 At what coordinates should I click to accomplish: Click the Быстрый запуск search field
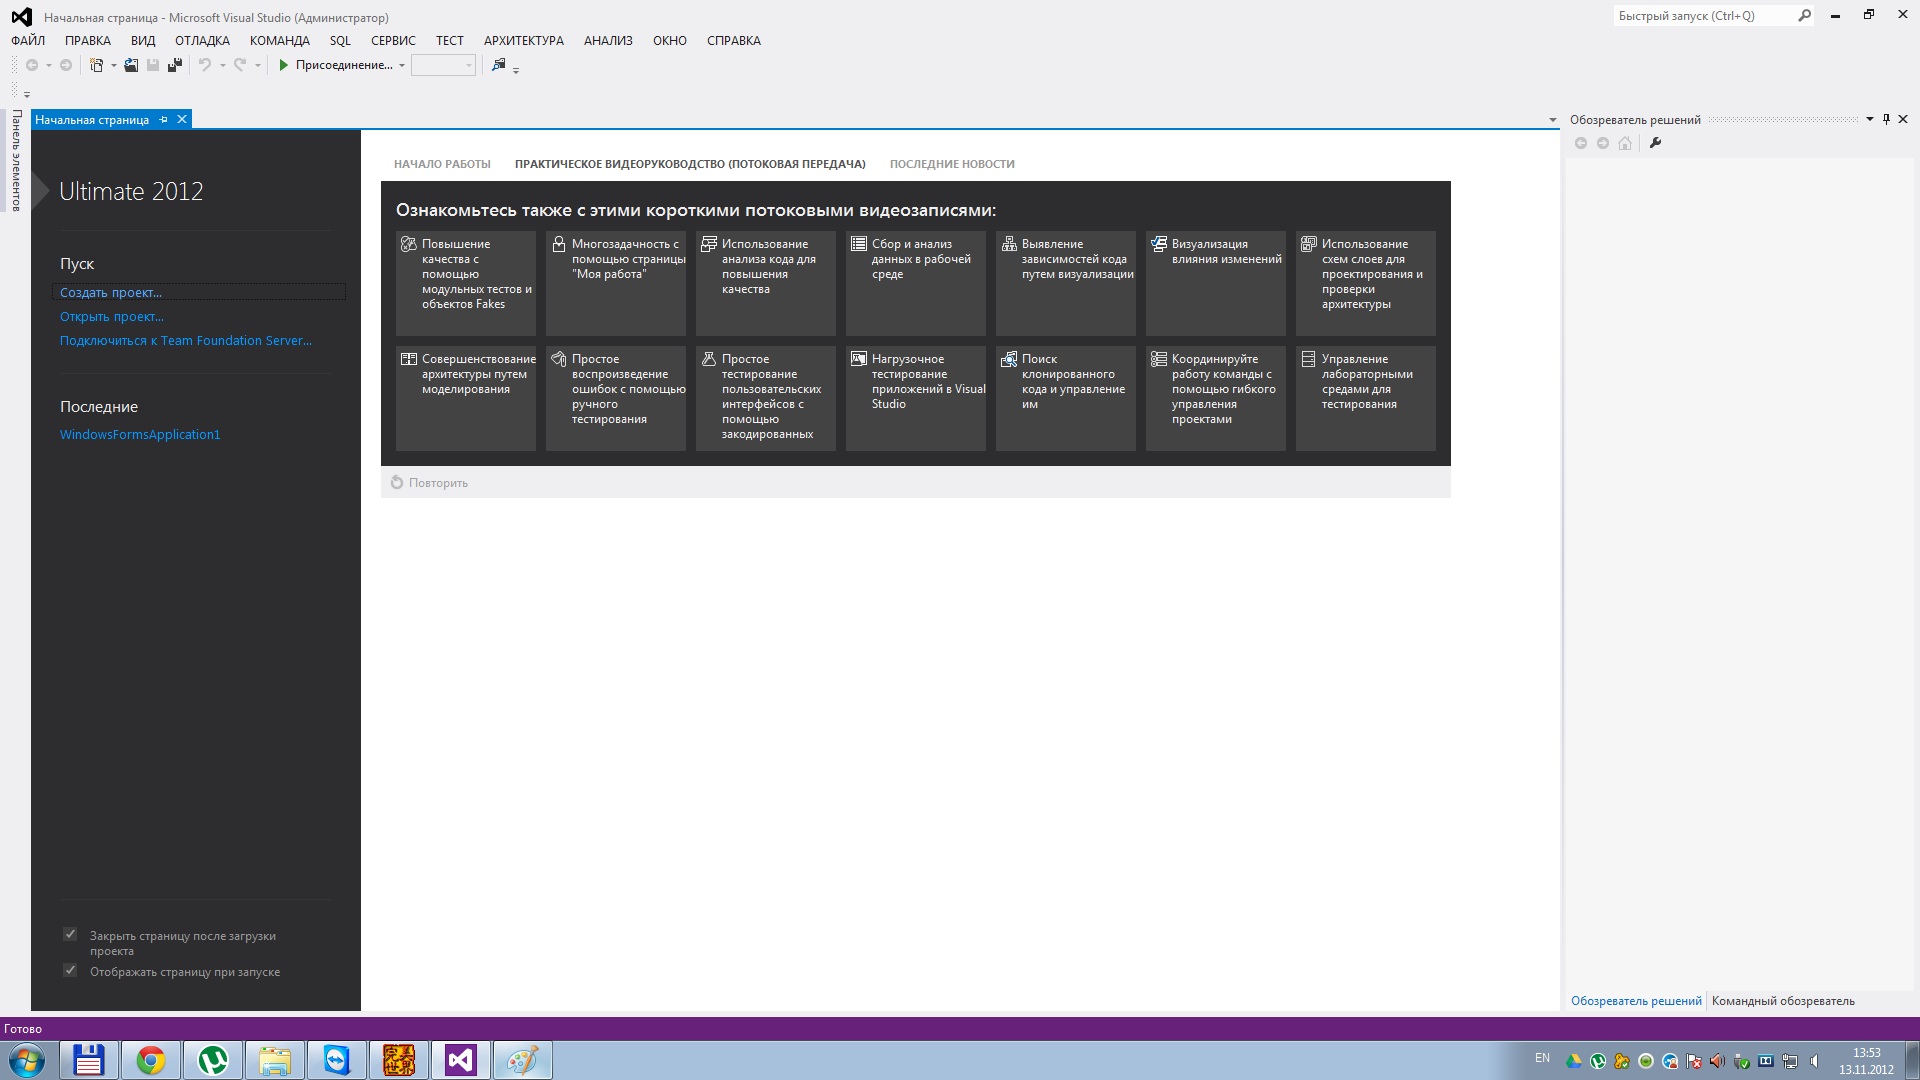coord(1704,16)
